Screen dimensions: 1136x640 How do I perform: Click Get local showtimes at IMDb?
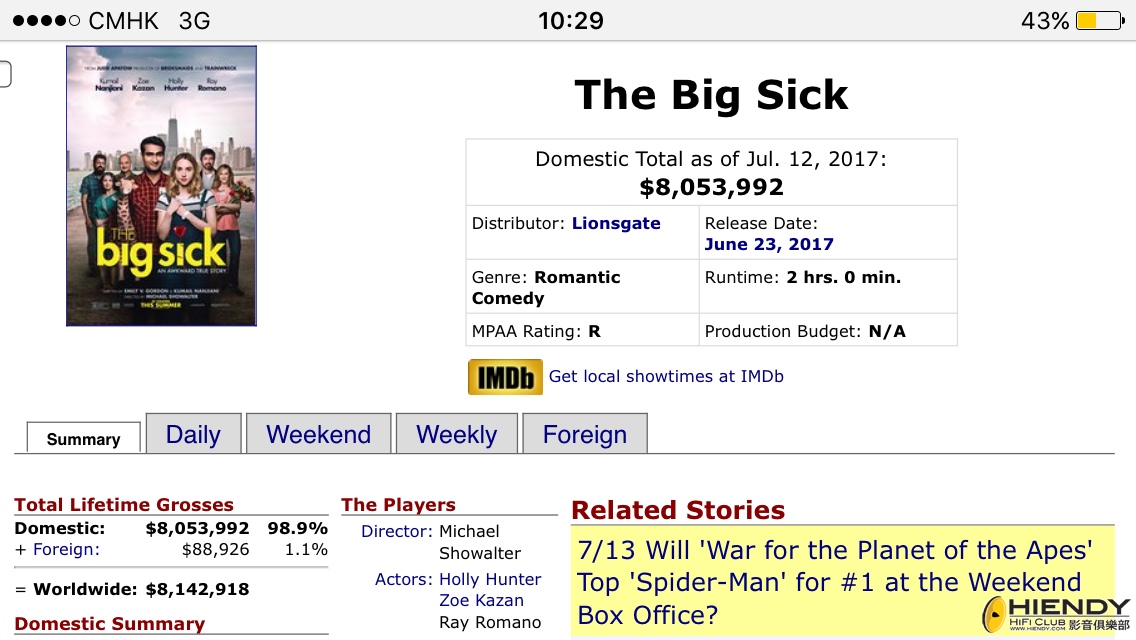pyautogui.click(x=666, y=377)
